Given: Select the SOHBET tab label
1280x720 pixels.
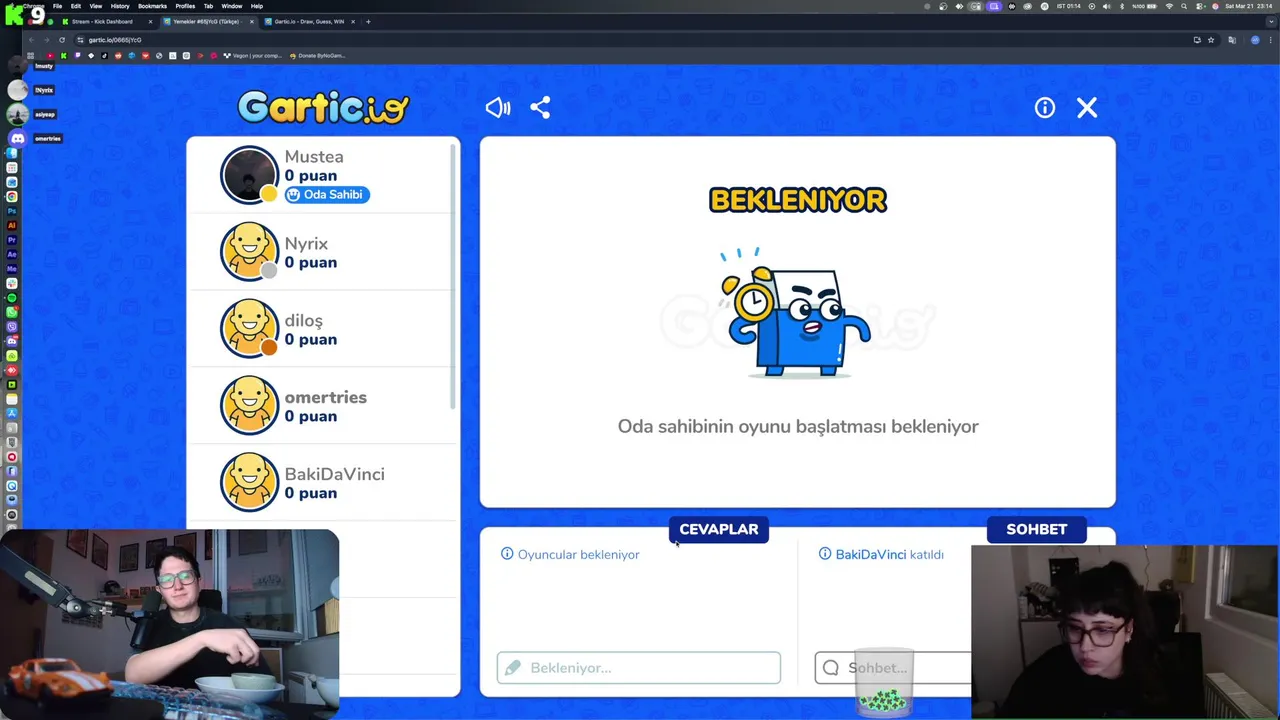Looking at the screenshot, I should [1037, 529].
